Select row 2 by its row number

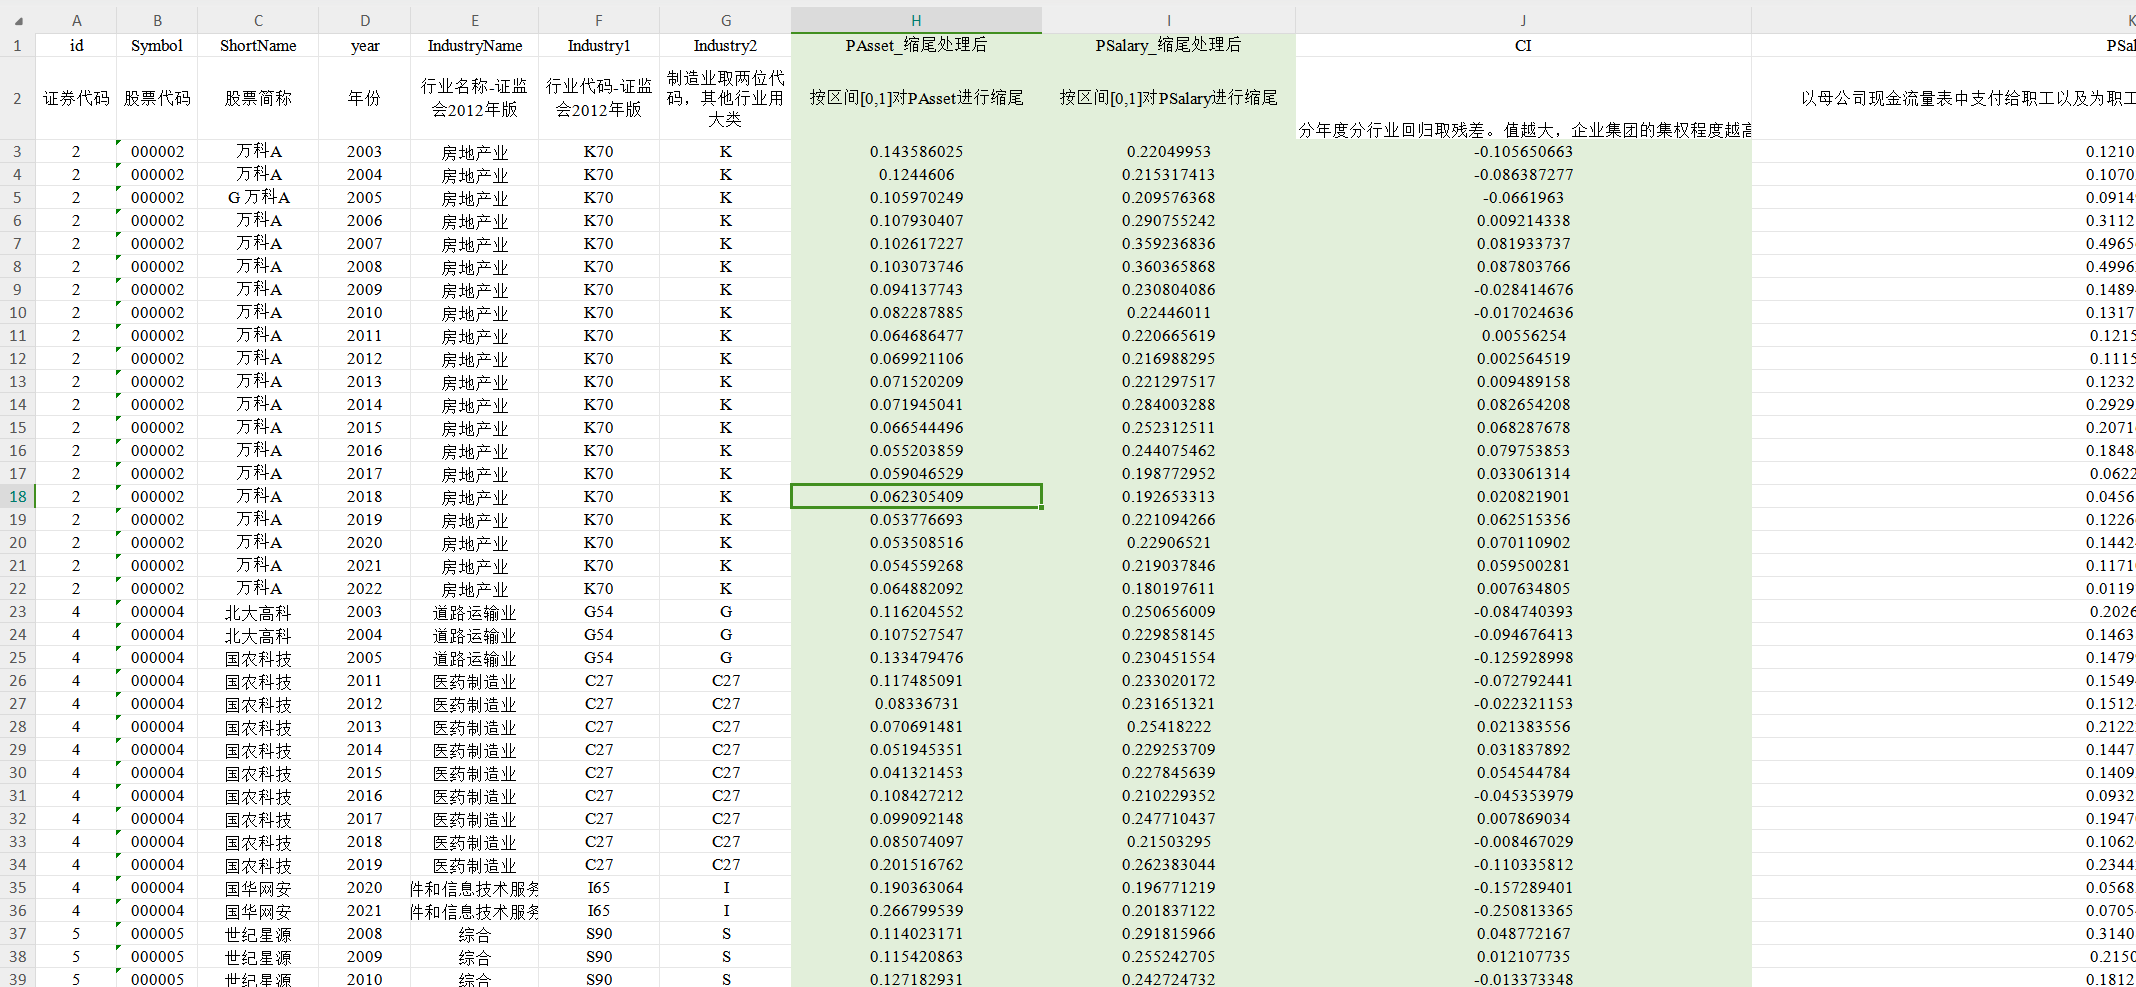point(18,98)
